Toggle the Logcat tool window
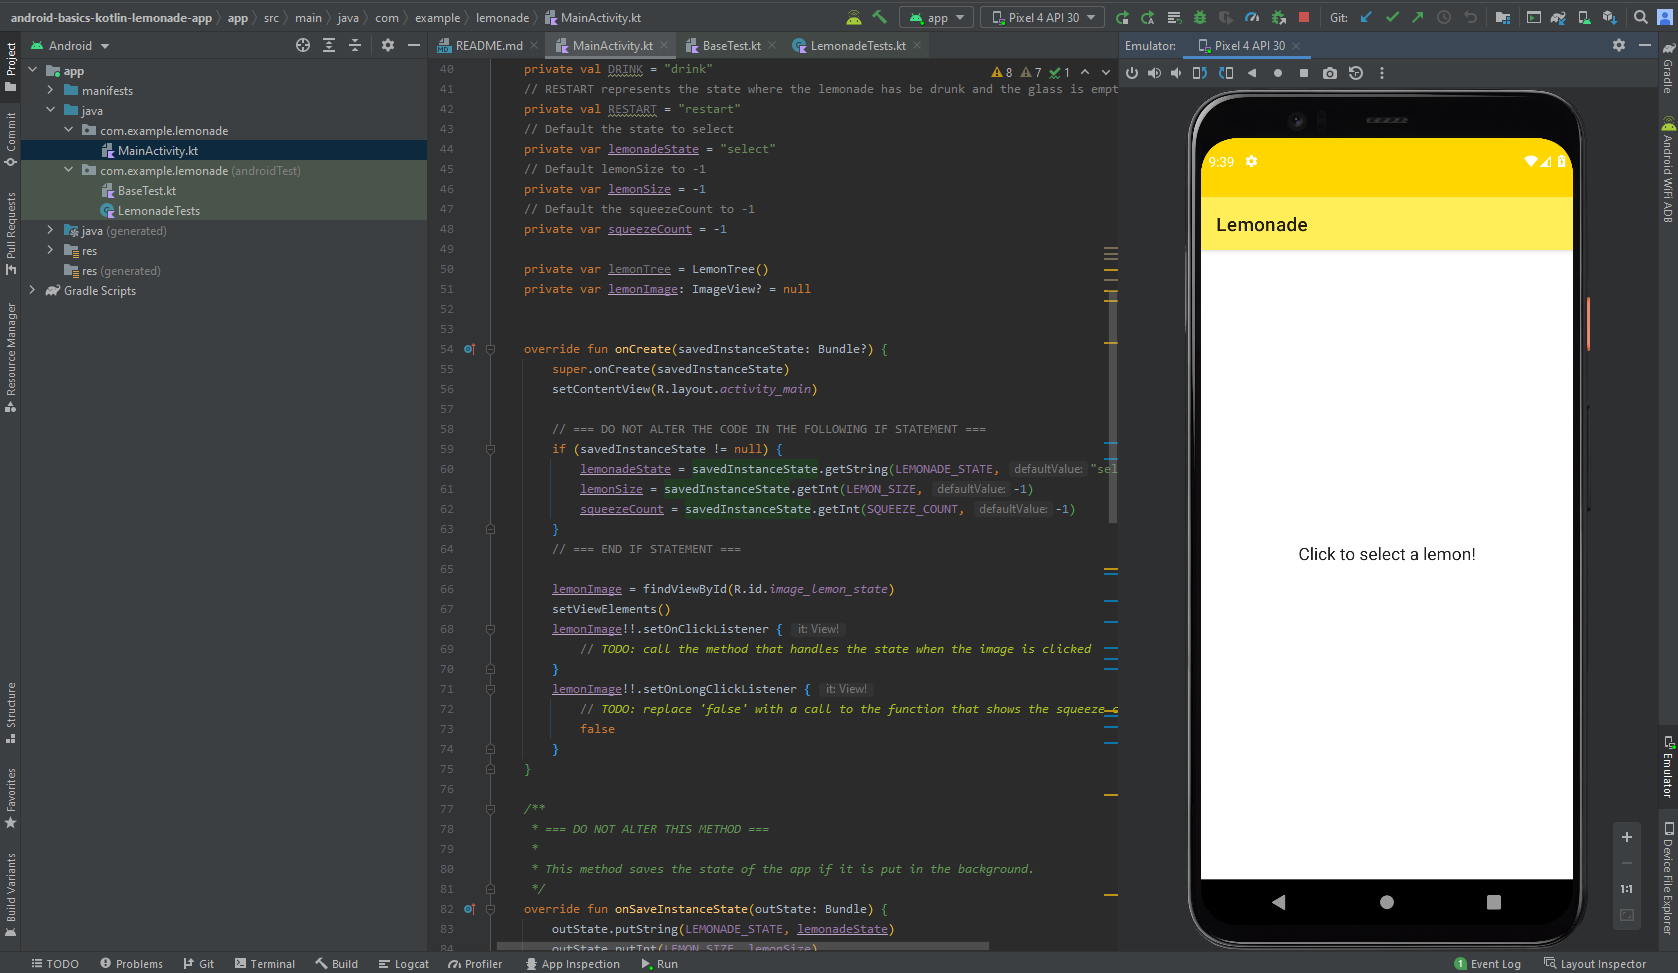1678x973 pixels. tap(404, 963)
